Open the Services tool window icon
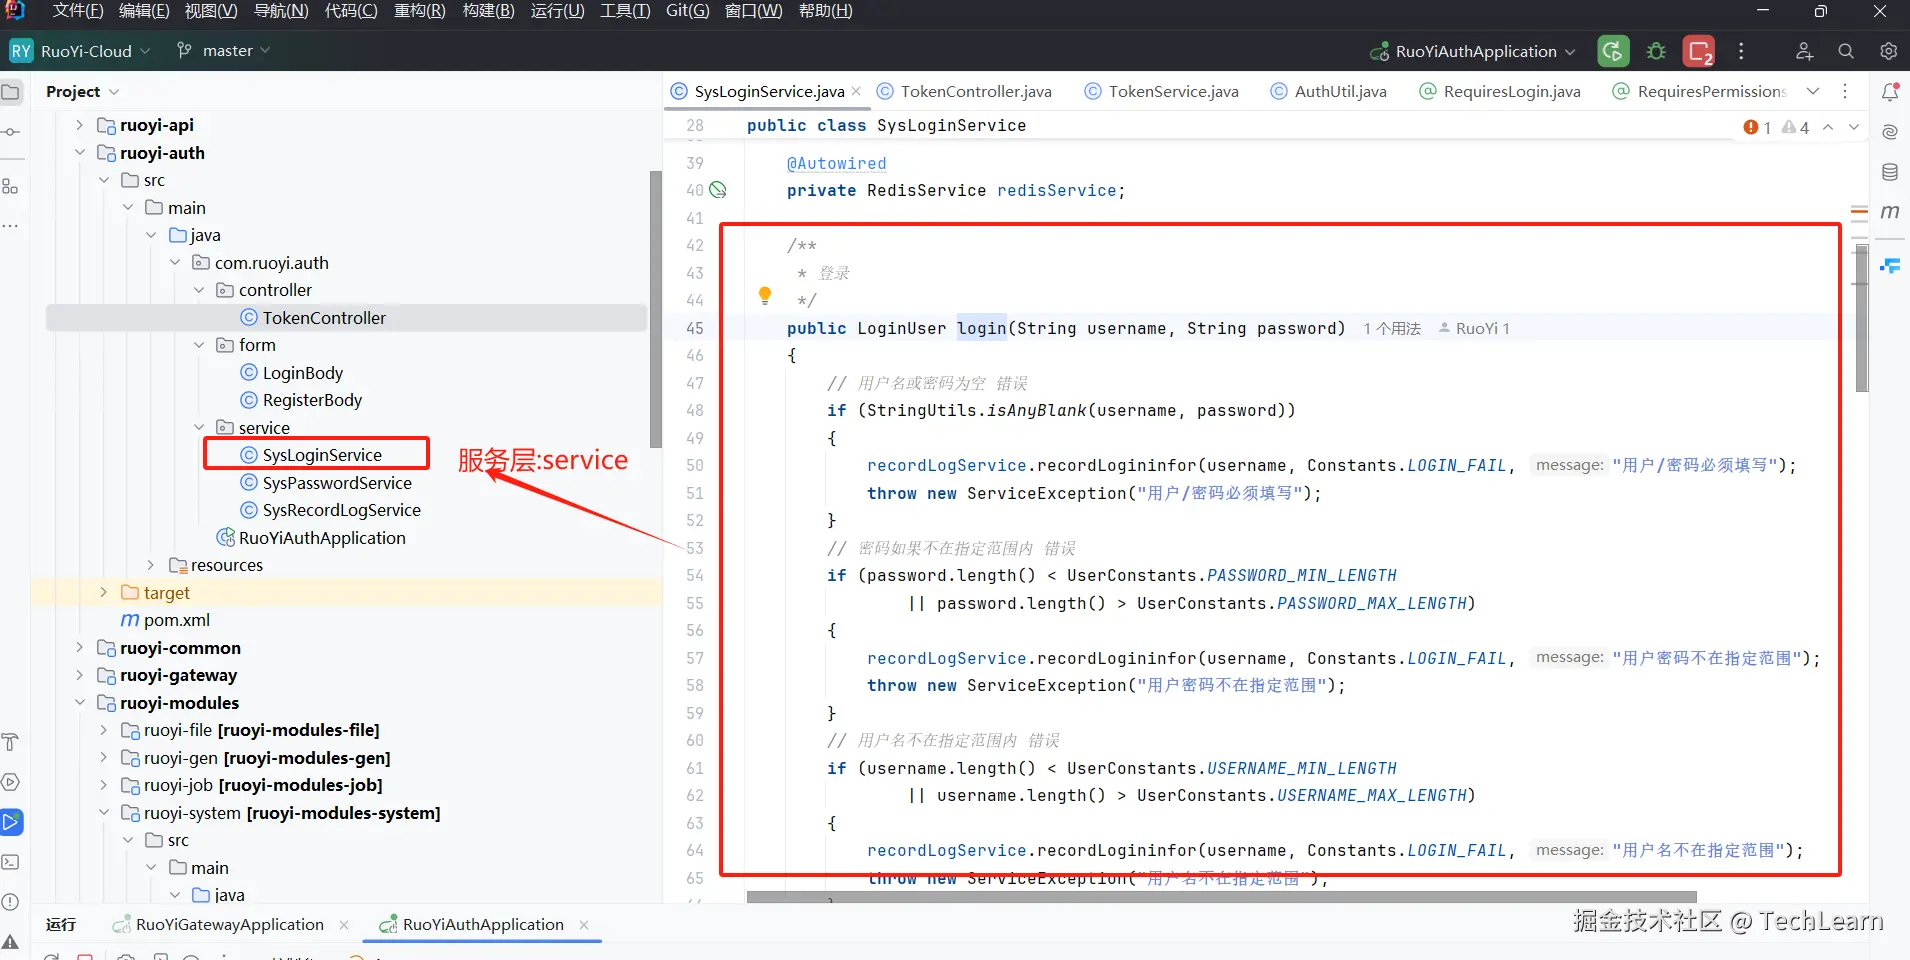This screenshot has width=1910, height=960. click(11, 782)
